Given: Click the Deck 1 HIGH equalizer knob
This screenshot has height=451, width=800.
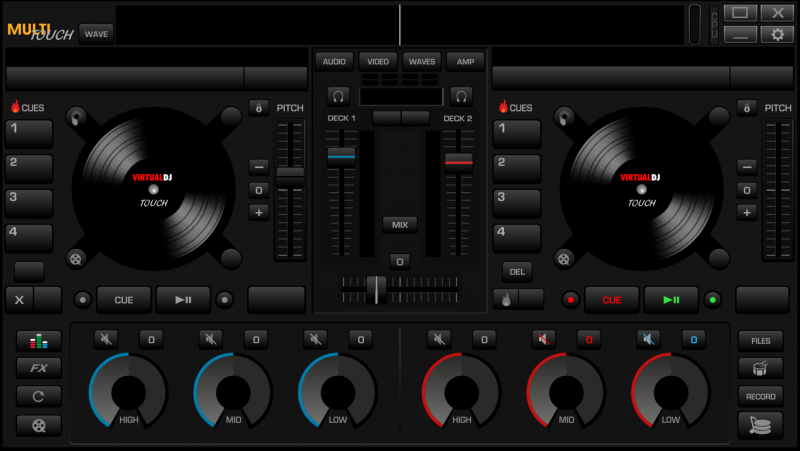Looking at the screenshot, I should (129, 391).
